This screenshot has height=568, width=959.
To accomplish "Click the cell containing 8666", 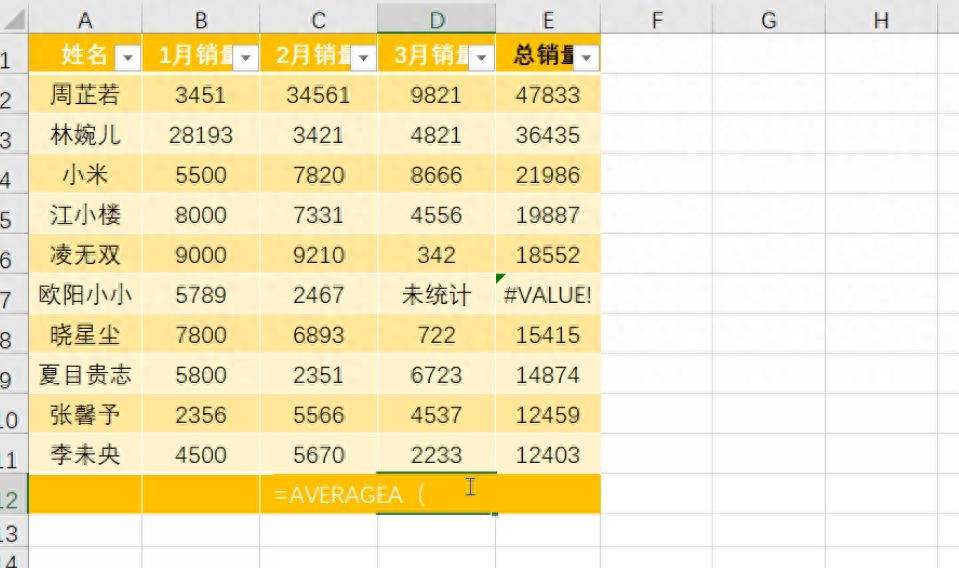I will click(x=436, y=175).
